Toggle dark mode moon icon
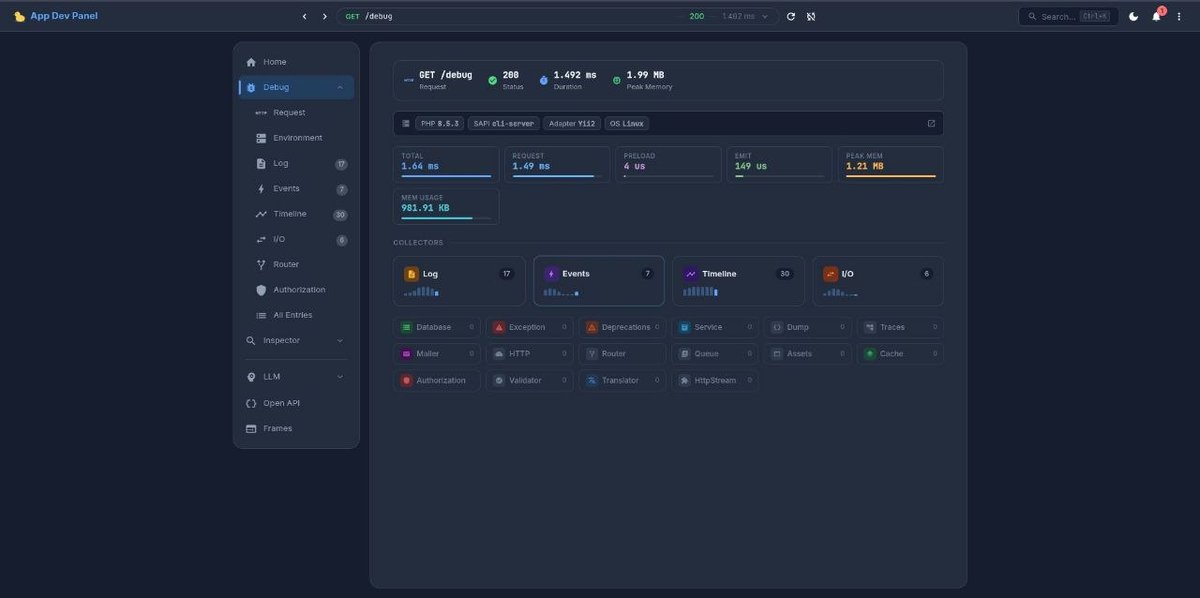1200x598 pixels. tap(1133, 16)
